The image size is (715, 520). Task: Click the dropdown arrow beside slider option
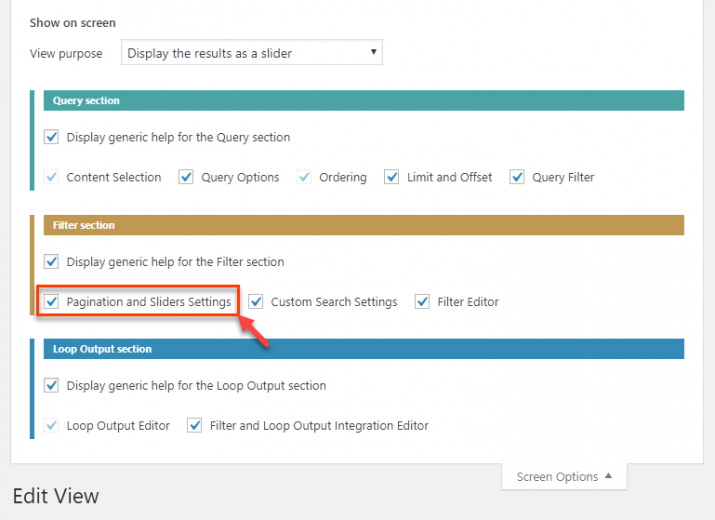tap(373, 52)
